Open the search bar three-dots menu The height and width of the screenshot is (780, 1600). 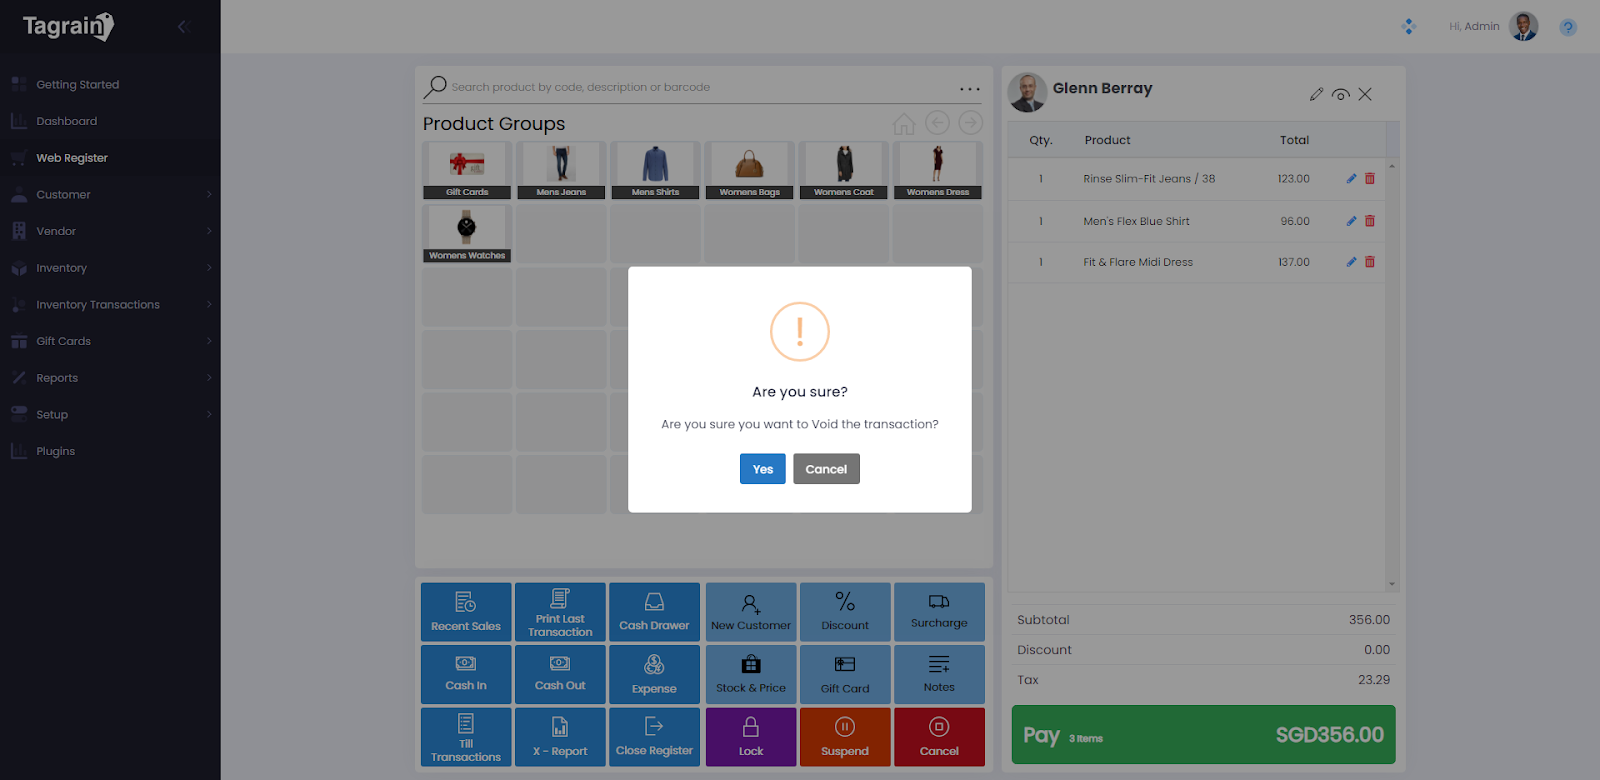(970, 89)
